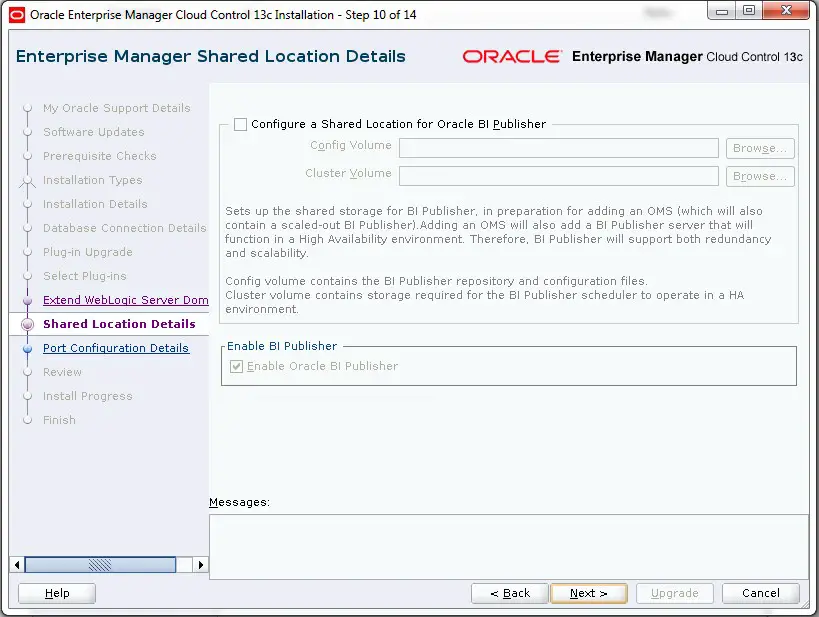Click Select Plug-ins step label

85,276
